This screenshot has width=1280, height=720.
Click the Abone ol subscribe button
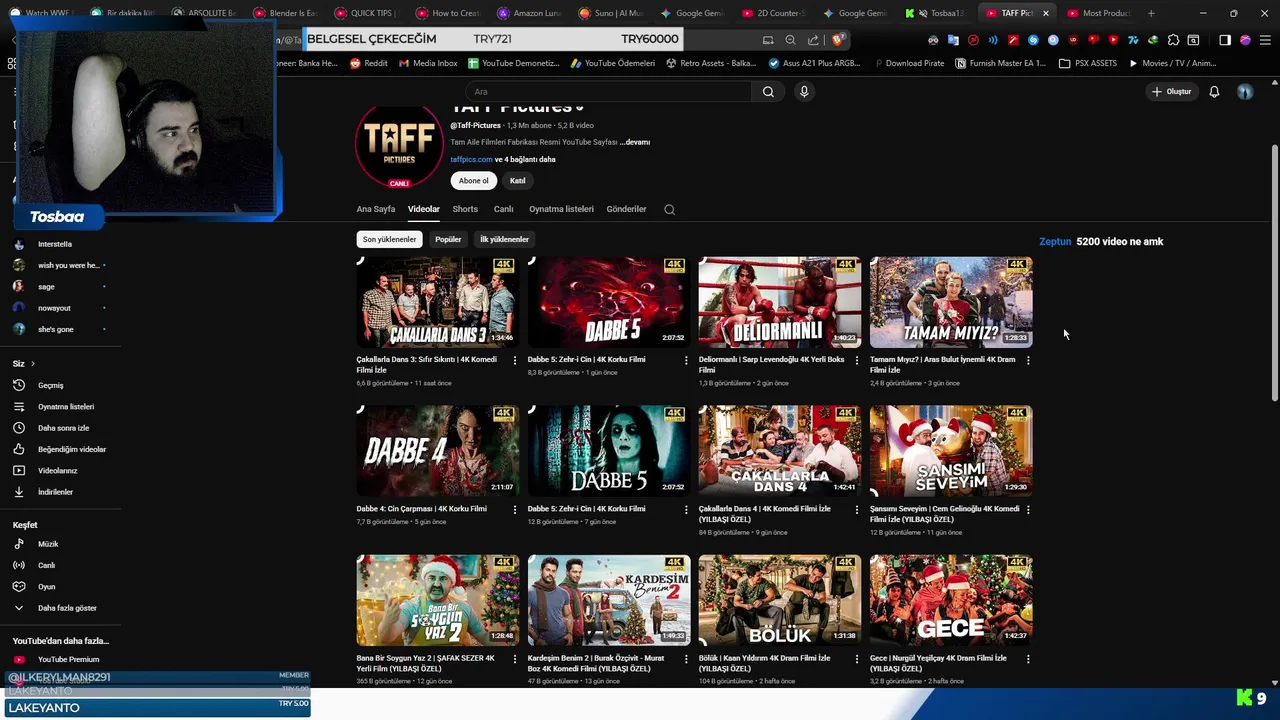click(474, 181)
